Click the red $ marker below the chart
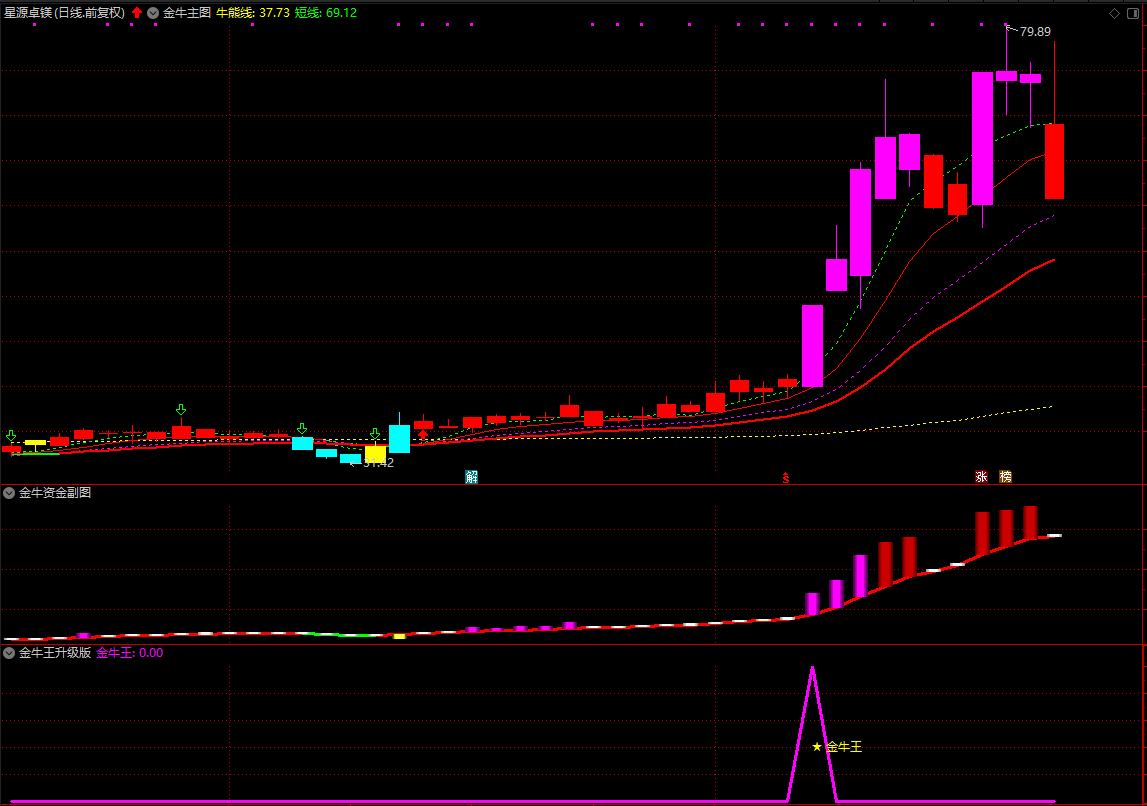The height and width of the screenshot is (806, 1147). pyautogui.click(x=786, y=478)
